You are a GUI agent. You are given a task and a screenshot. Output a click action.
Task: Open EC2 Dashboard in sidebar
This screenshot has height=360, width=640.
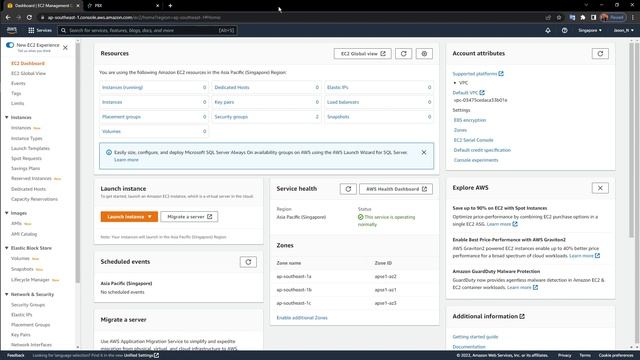tap(28, 63)
